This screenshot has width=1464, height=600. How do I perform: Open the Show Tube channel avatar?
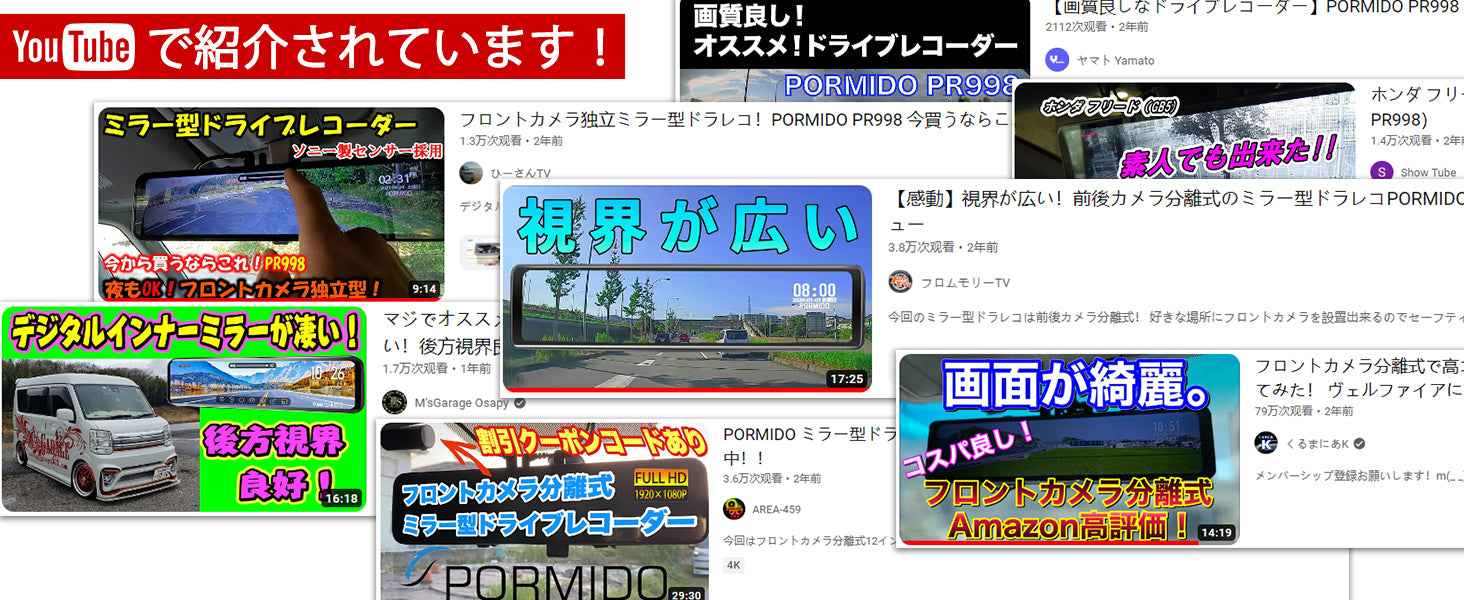coord(1382,172)
